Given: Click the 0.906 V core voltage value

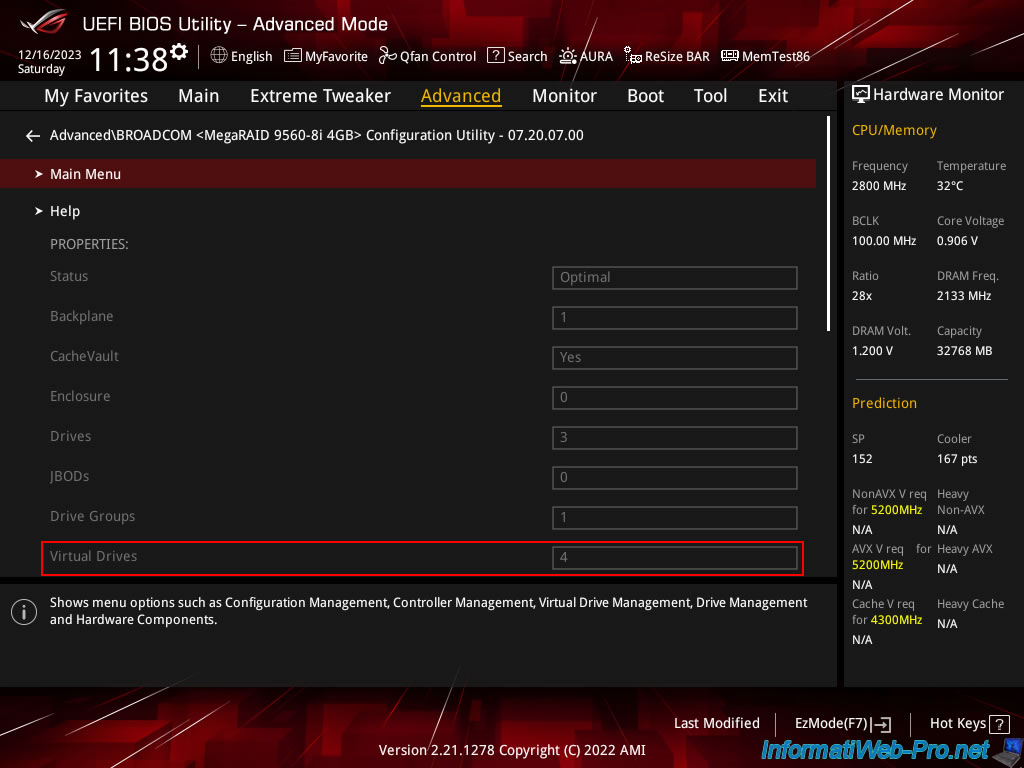Looking at the screenshot, I should (957, 241).
